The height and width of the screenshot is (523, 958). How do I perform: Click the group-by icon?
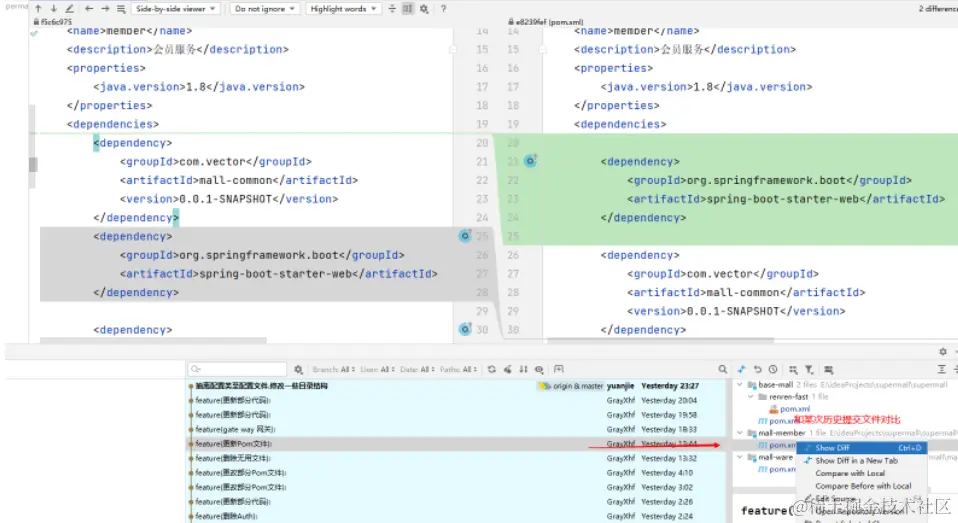click(x=793, y=370)
